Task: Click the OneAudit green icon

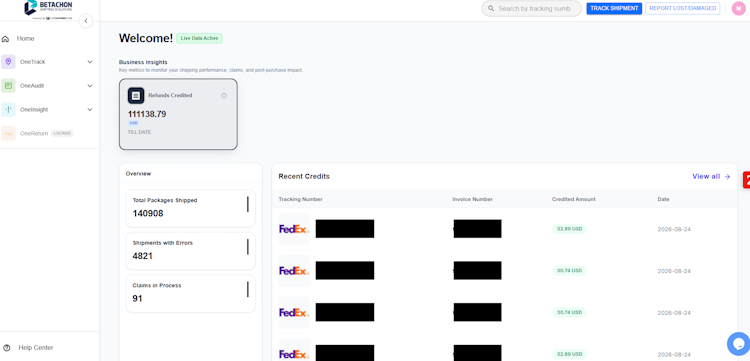Action: coord(8,86)
